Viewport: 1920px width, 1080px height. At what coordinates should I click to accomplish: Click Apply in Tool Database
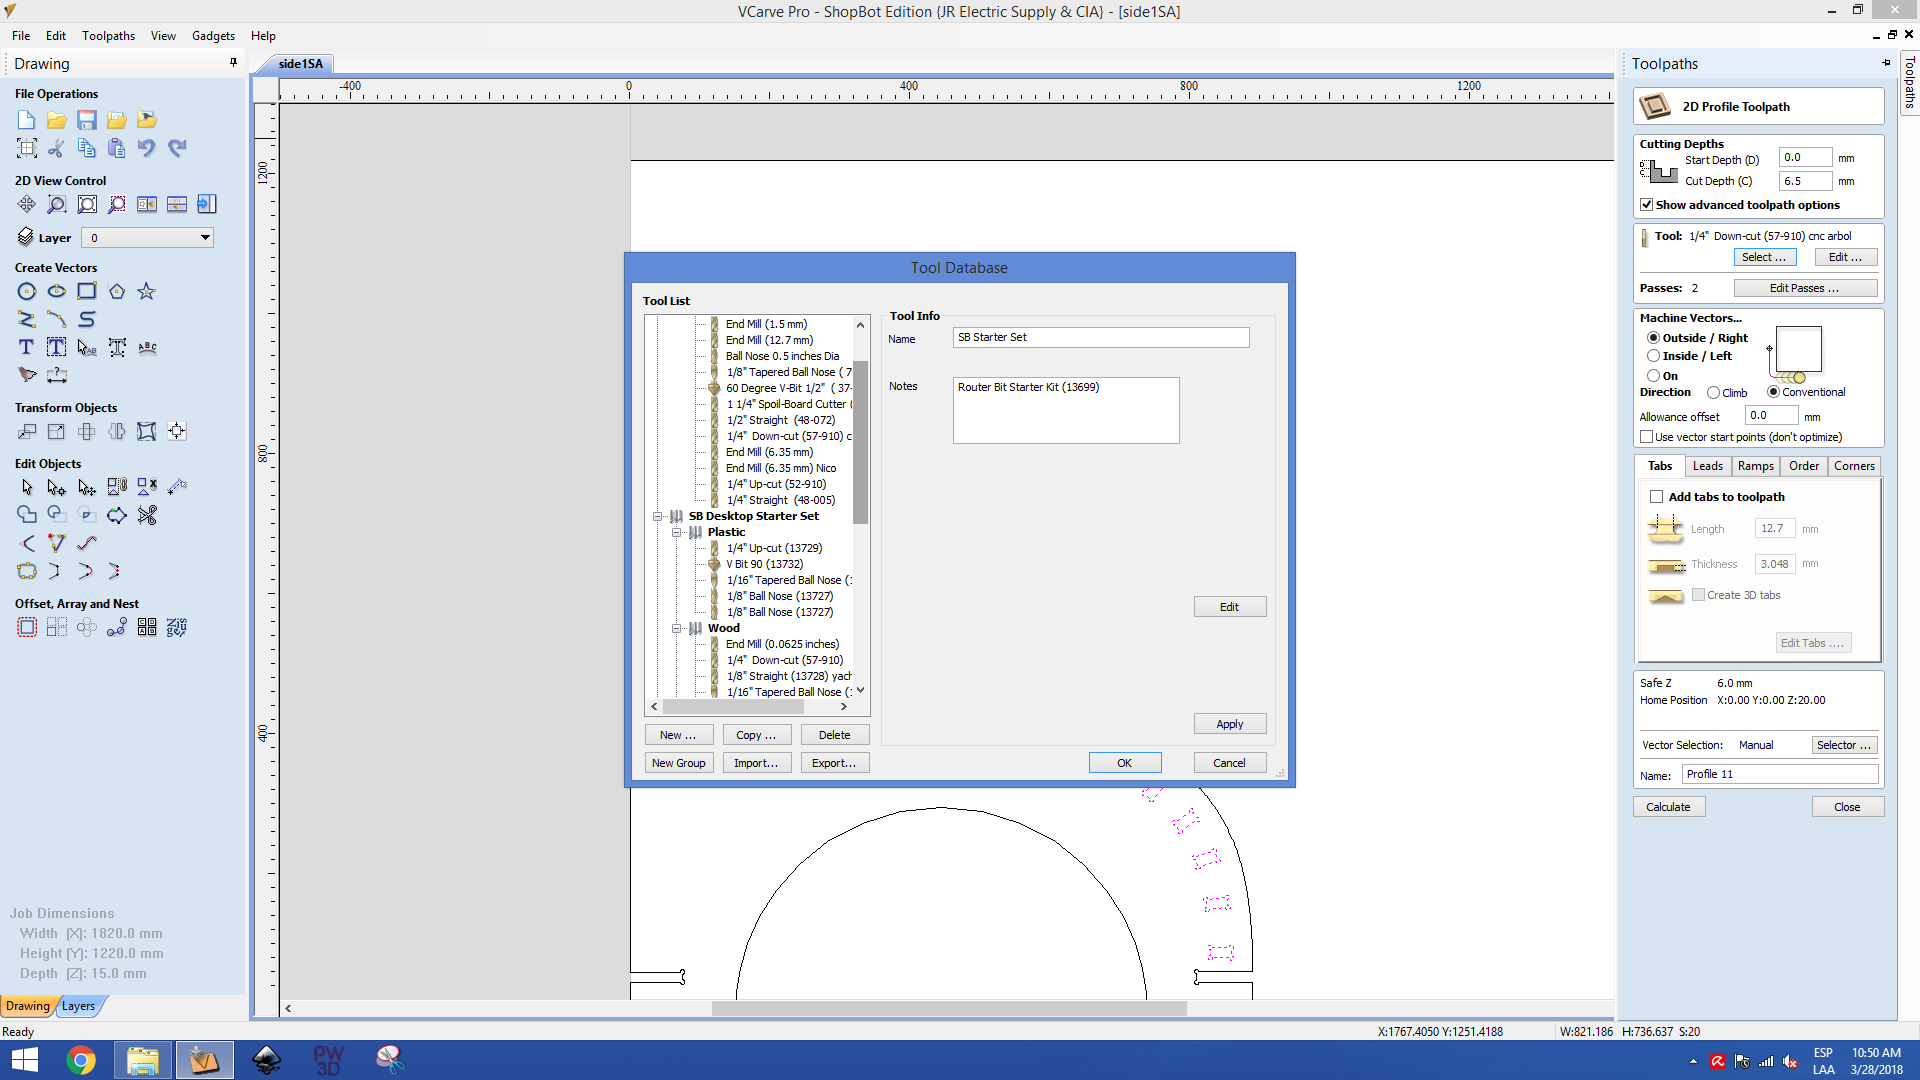pos(1230,724)
